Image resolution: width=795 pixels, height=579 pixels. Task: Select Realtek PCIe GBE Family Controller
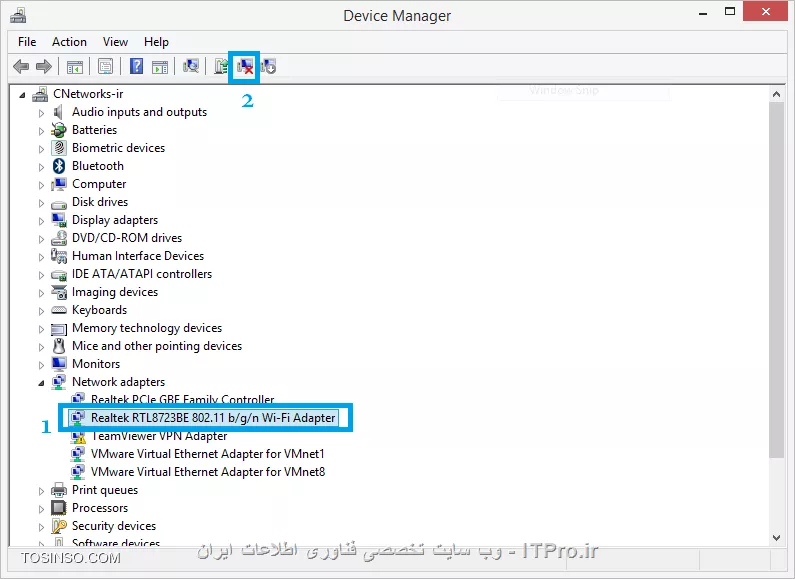(183, 400)
